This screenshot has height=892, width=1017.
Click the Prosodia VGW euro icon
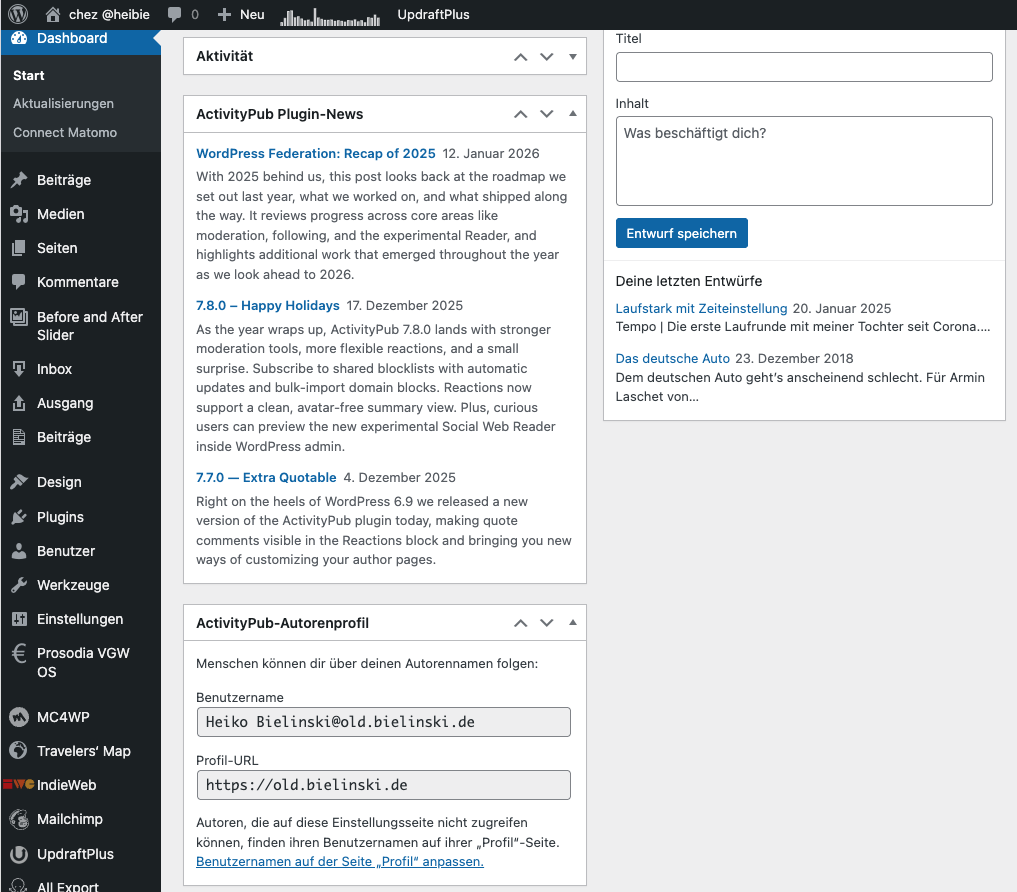point(19,654)
